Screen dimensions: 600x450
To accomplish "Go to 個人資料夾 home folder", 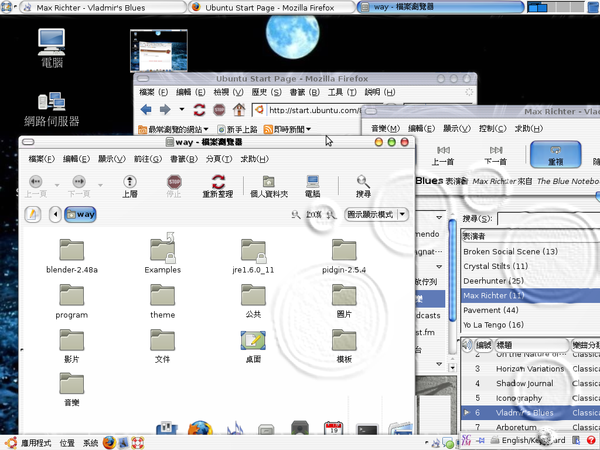I will (269, 186).
